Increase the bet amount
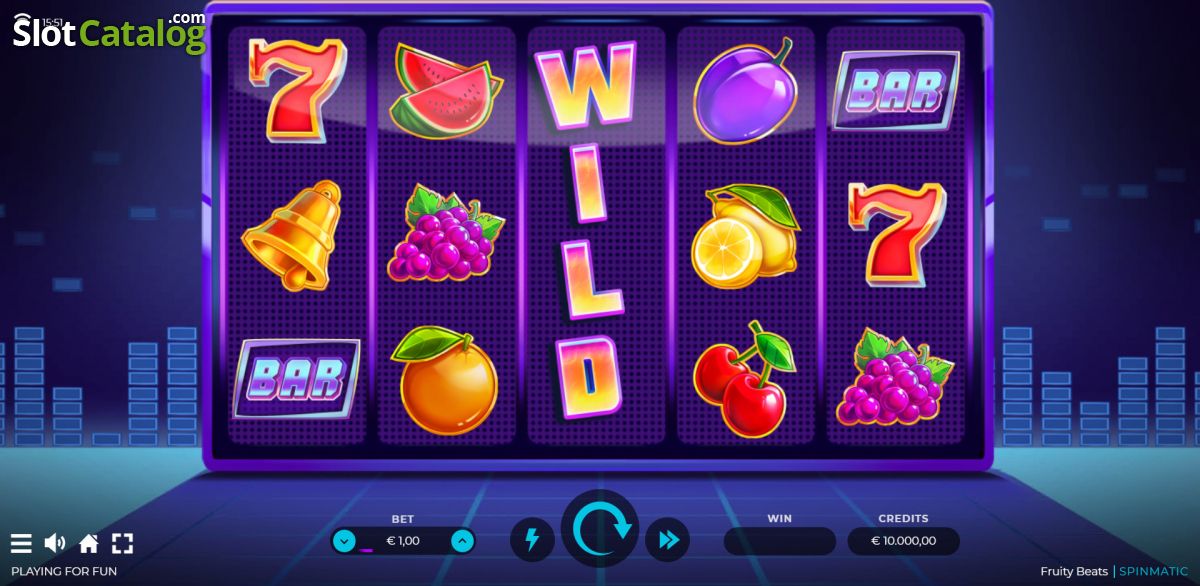Image resolution: width=1200 pixels, height=586 pixels. [462, 541]
